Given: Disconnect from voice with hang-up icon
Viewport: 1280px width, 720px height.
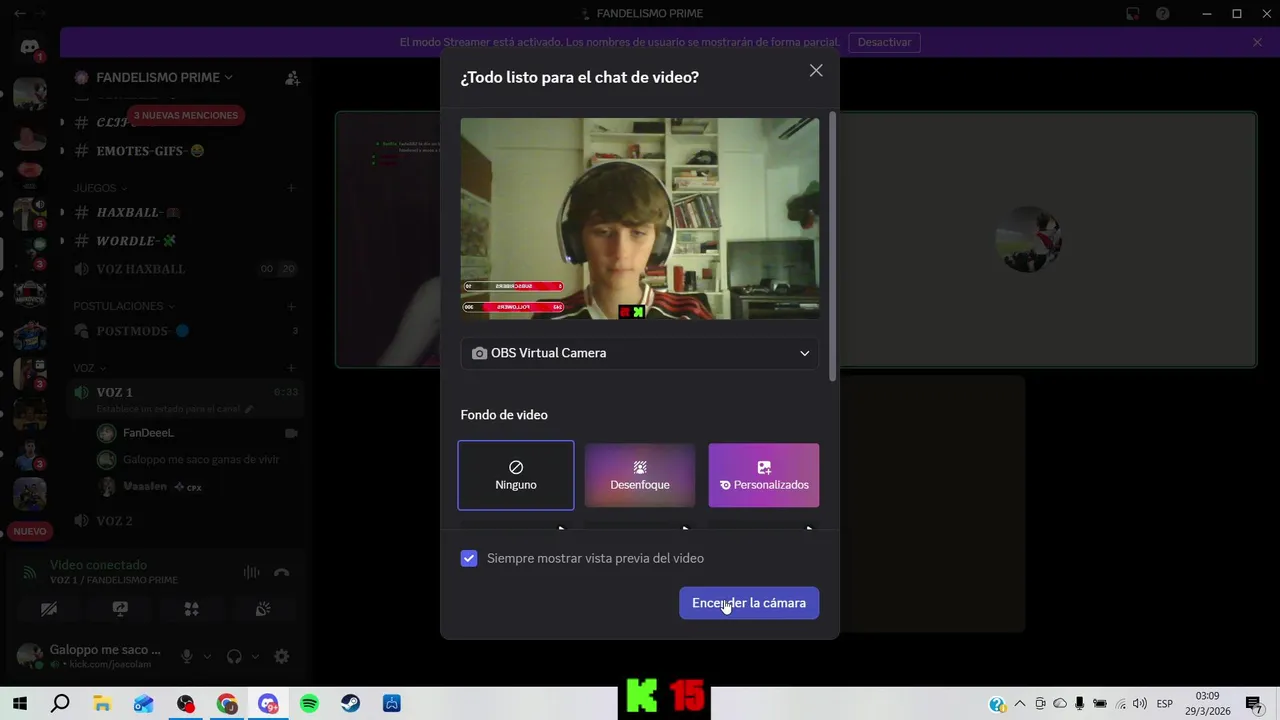Looking at the screenshot, I should pos(282,572).
